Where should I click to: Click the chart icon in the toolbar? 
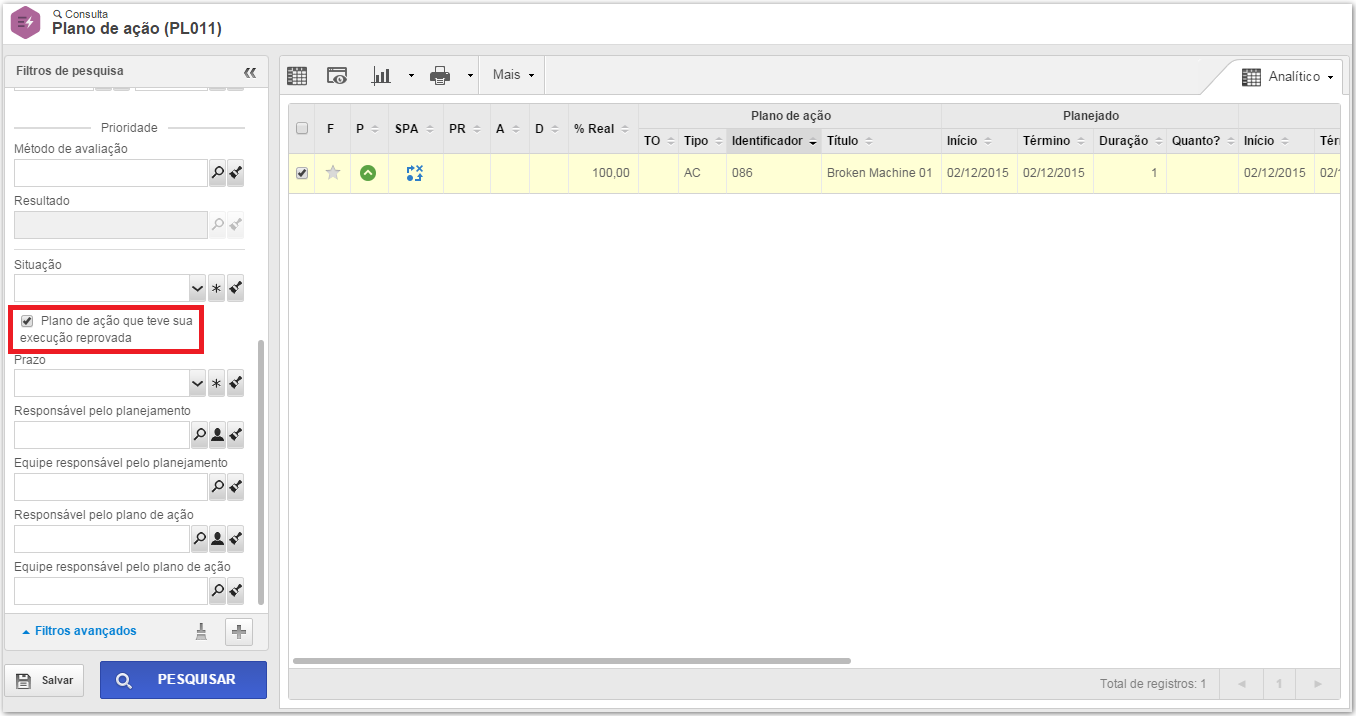click(381, 75)
